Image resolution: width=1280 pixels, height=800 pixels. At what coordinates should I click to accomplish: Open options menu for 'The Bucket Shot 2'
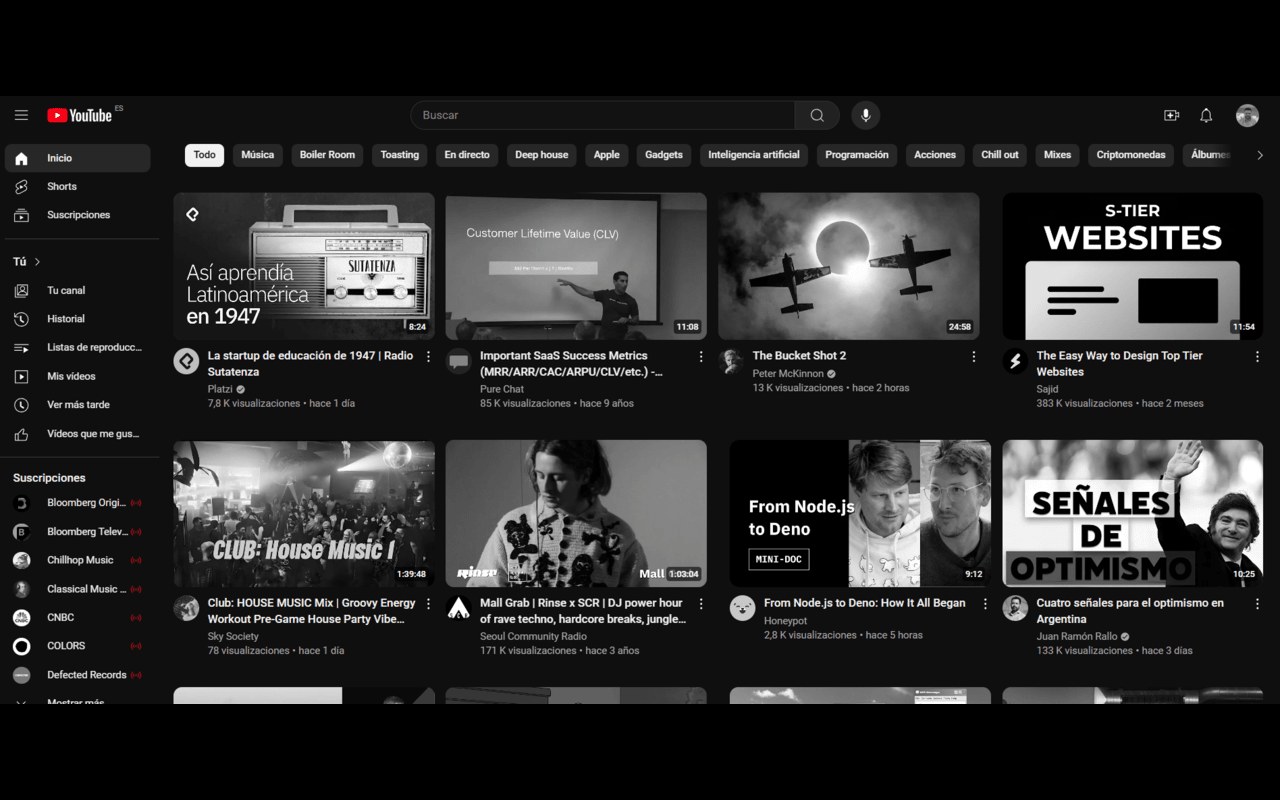coord(973,356)
